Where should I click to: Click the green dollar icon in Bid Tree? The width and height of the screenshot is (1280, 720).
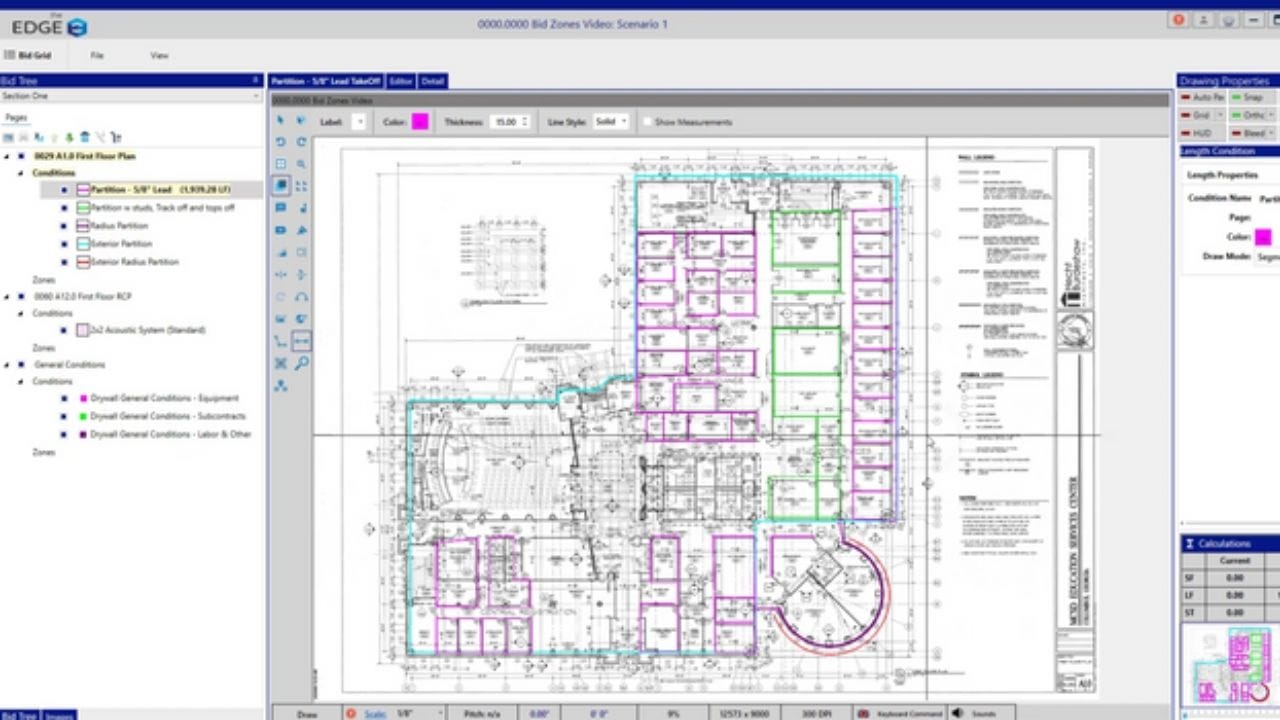coord(69,137)
